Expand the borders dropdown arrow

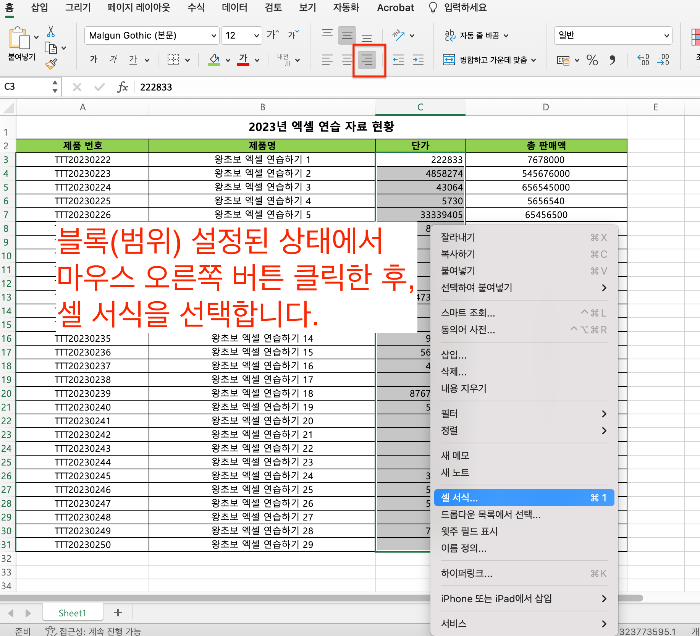pos(188,60)
